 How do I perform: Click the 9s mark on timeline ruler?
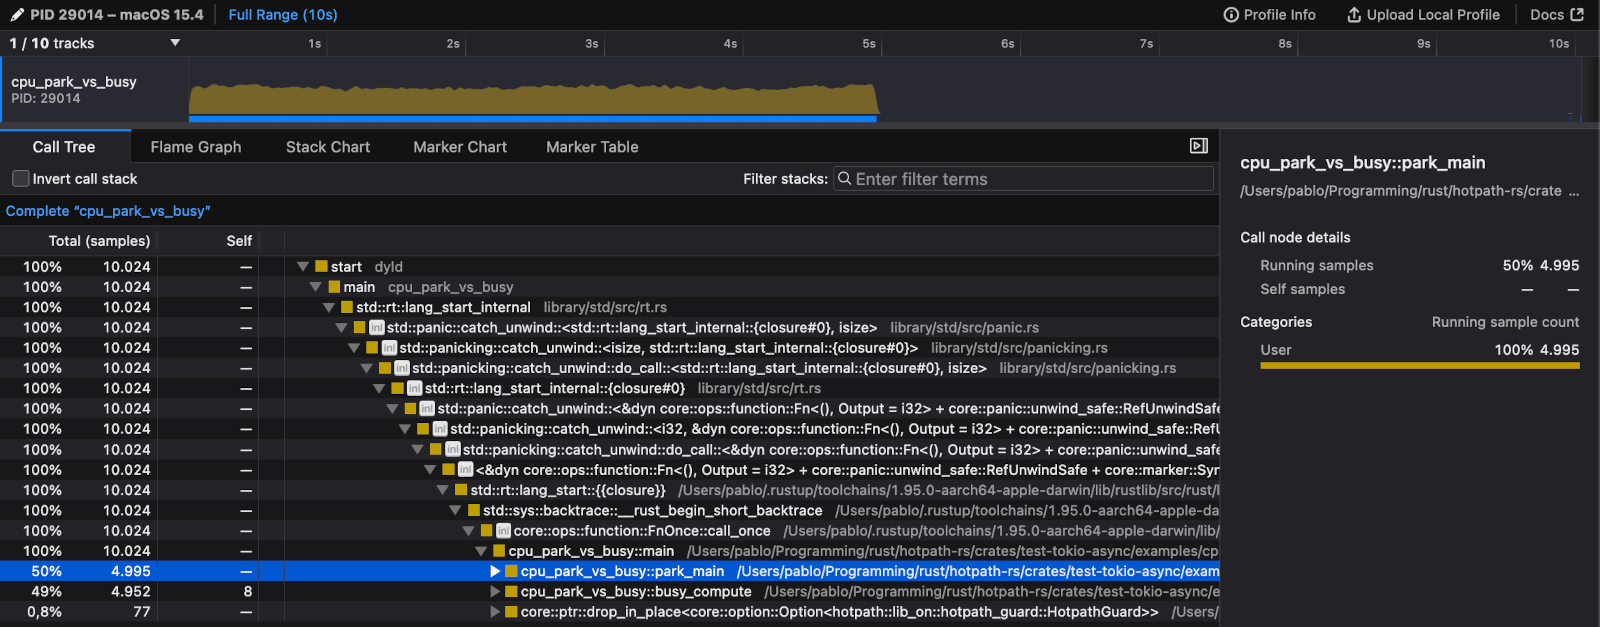[x=1423, y=44]
